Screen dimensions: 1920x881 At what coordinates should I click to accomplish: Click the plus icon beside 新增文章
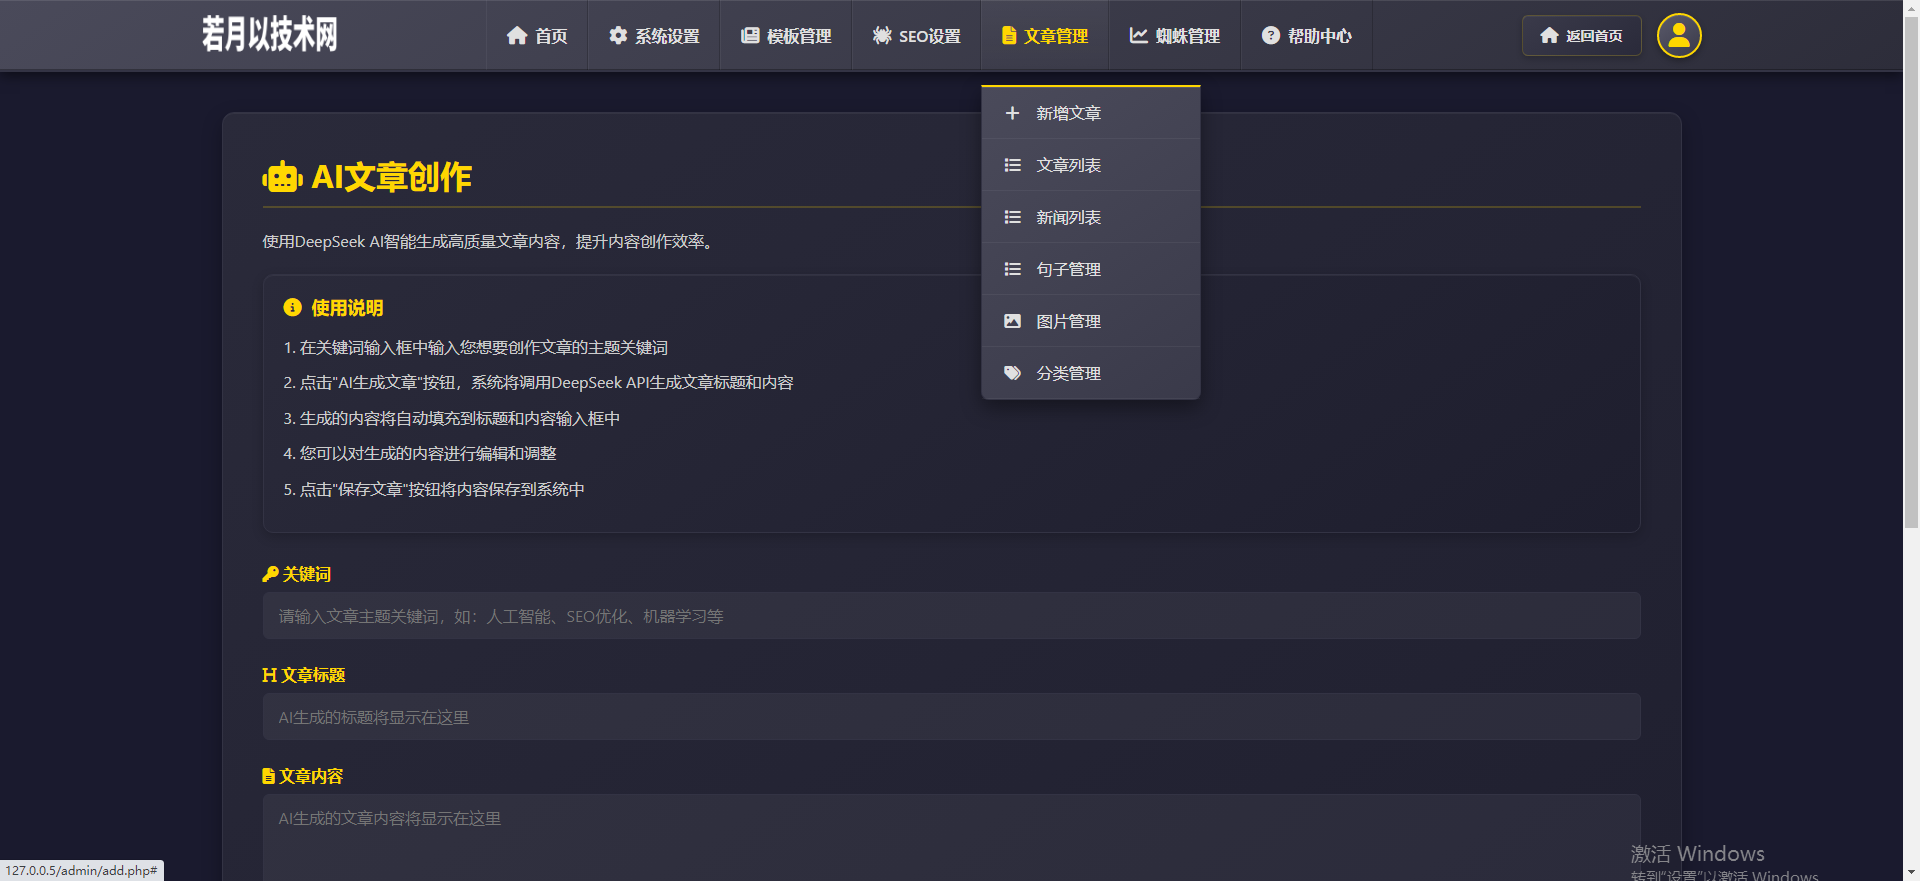click(1012, 113)
